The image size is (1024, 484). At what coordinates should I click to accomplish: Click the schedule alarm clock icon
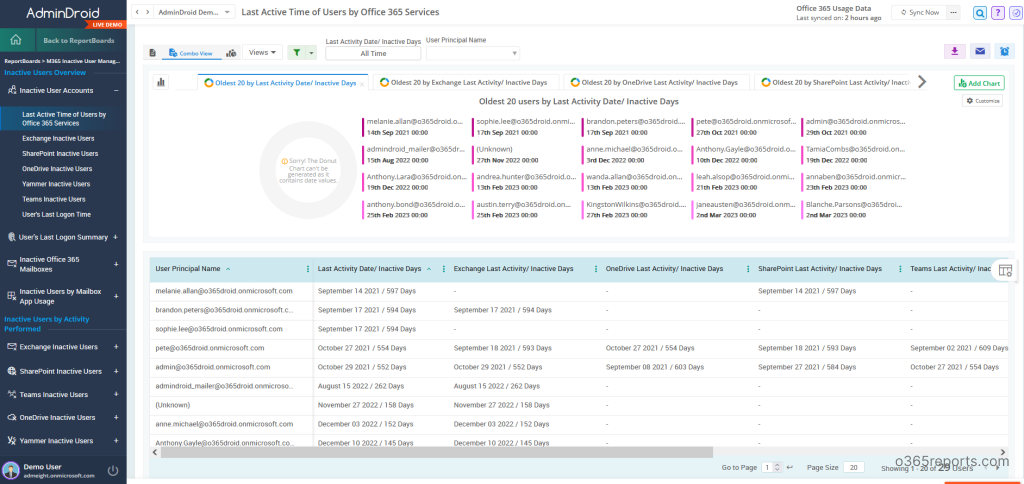pos(1004,52)
